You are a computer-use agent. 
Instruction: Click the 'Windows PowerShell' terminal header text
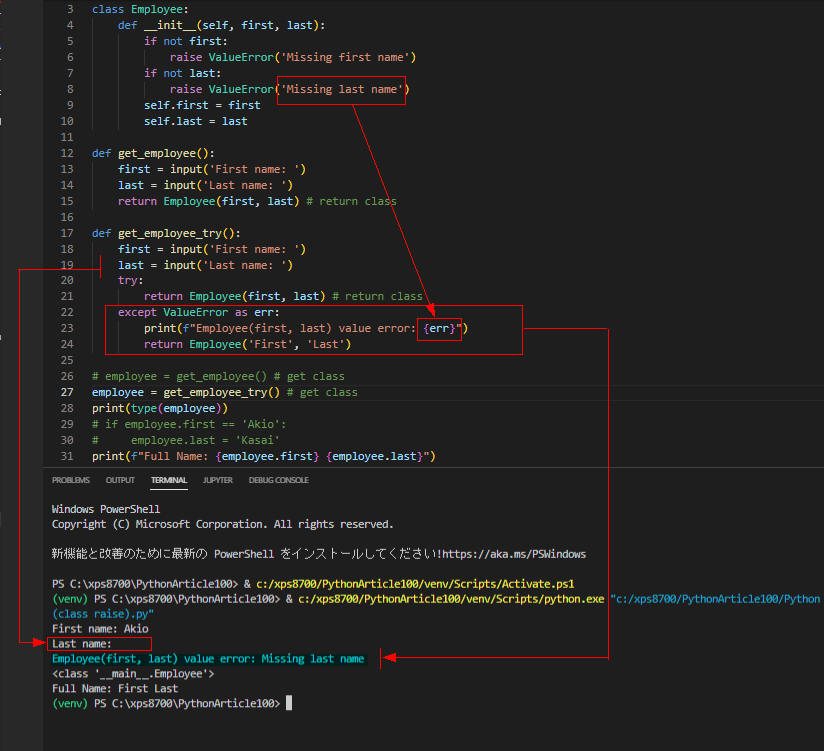[106, 509]
